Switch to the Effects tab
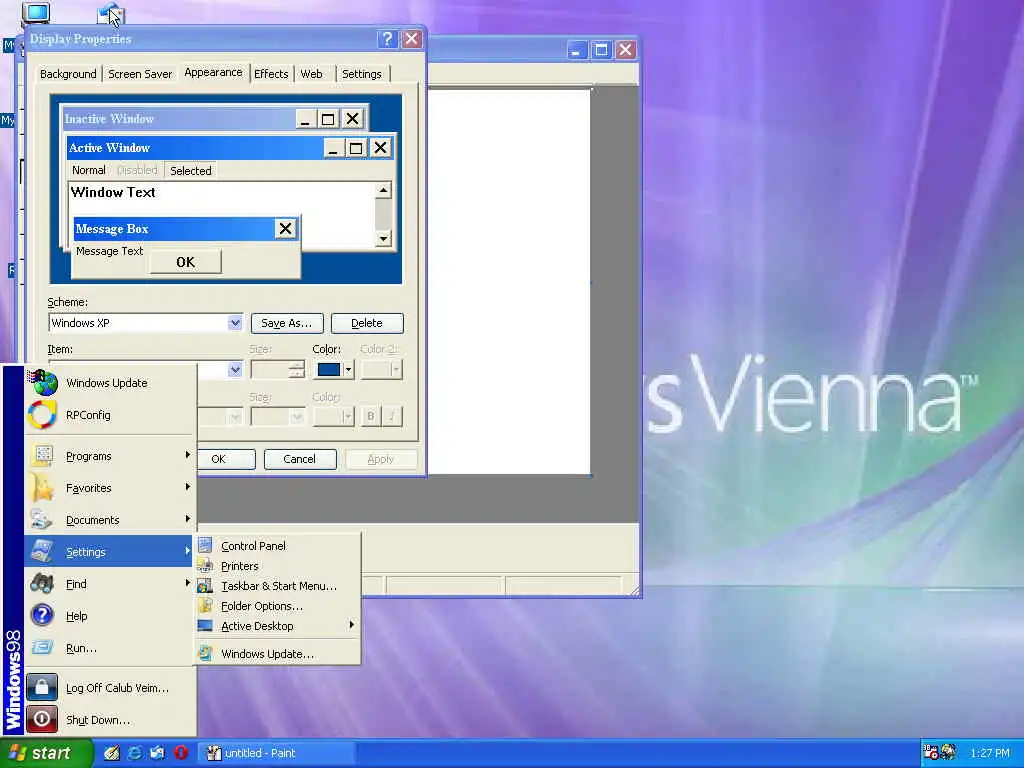The image size is (1024, 768). click(272, 74)
